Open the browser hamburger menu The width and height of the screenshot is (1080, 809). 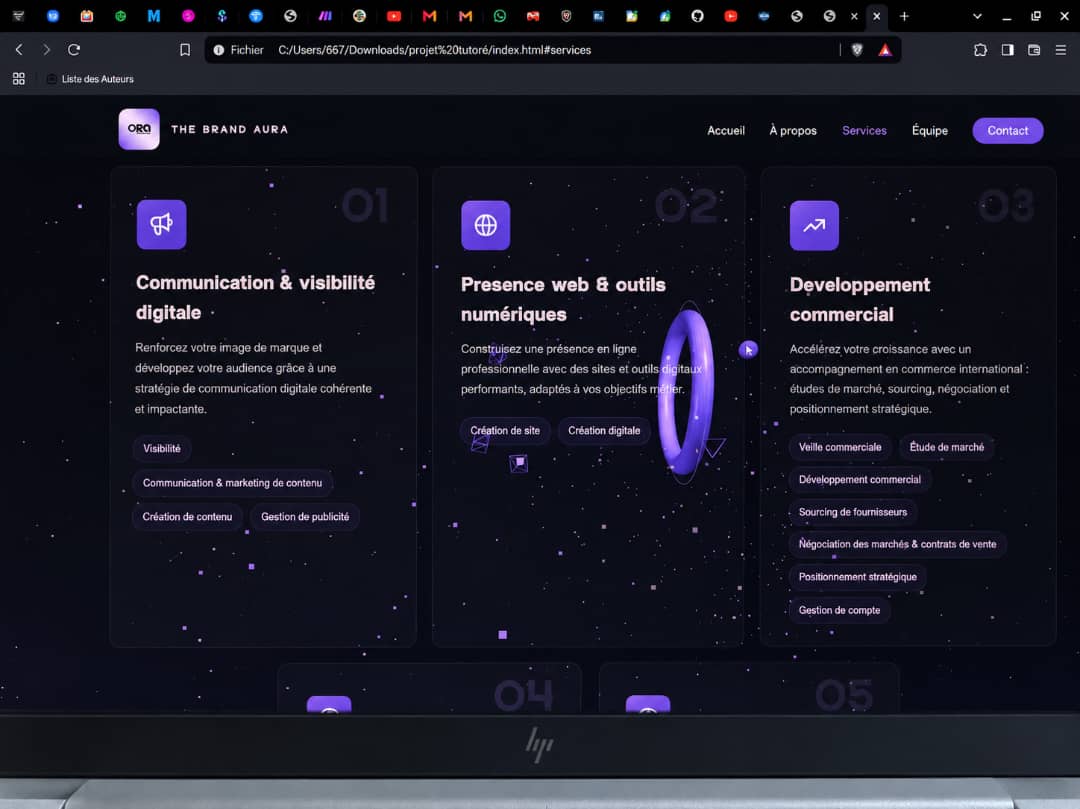tap(1061, 50)
